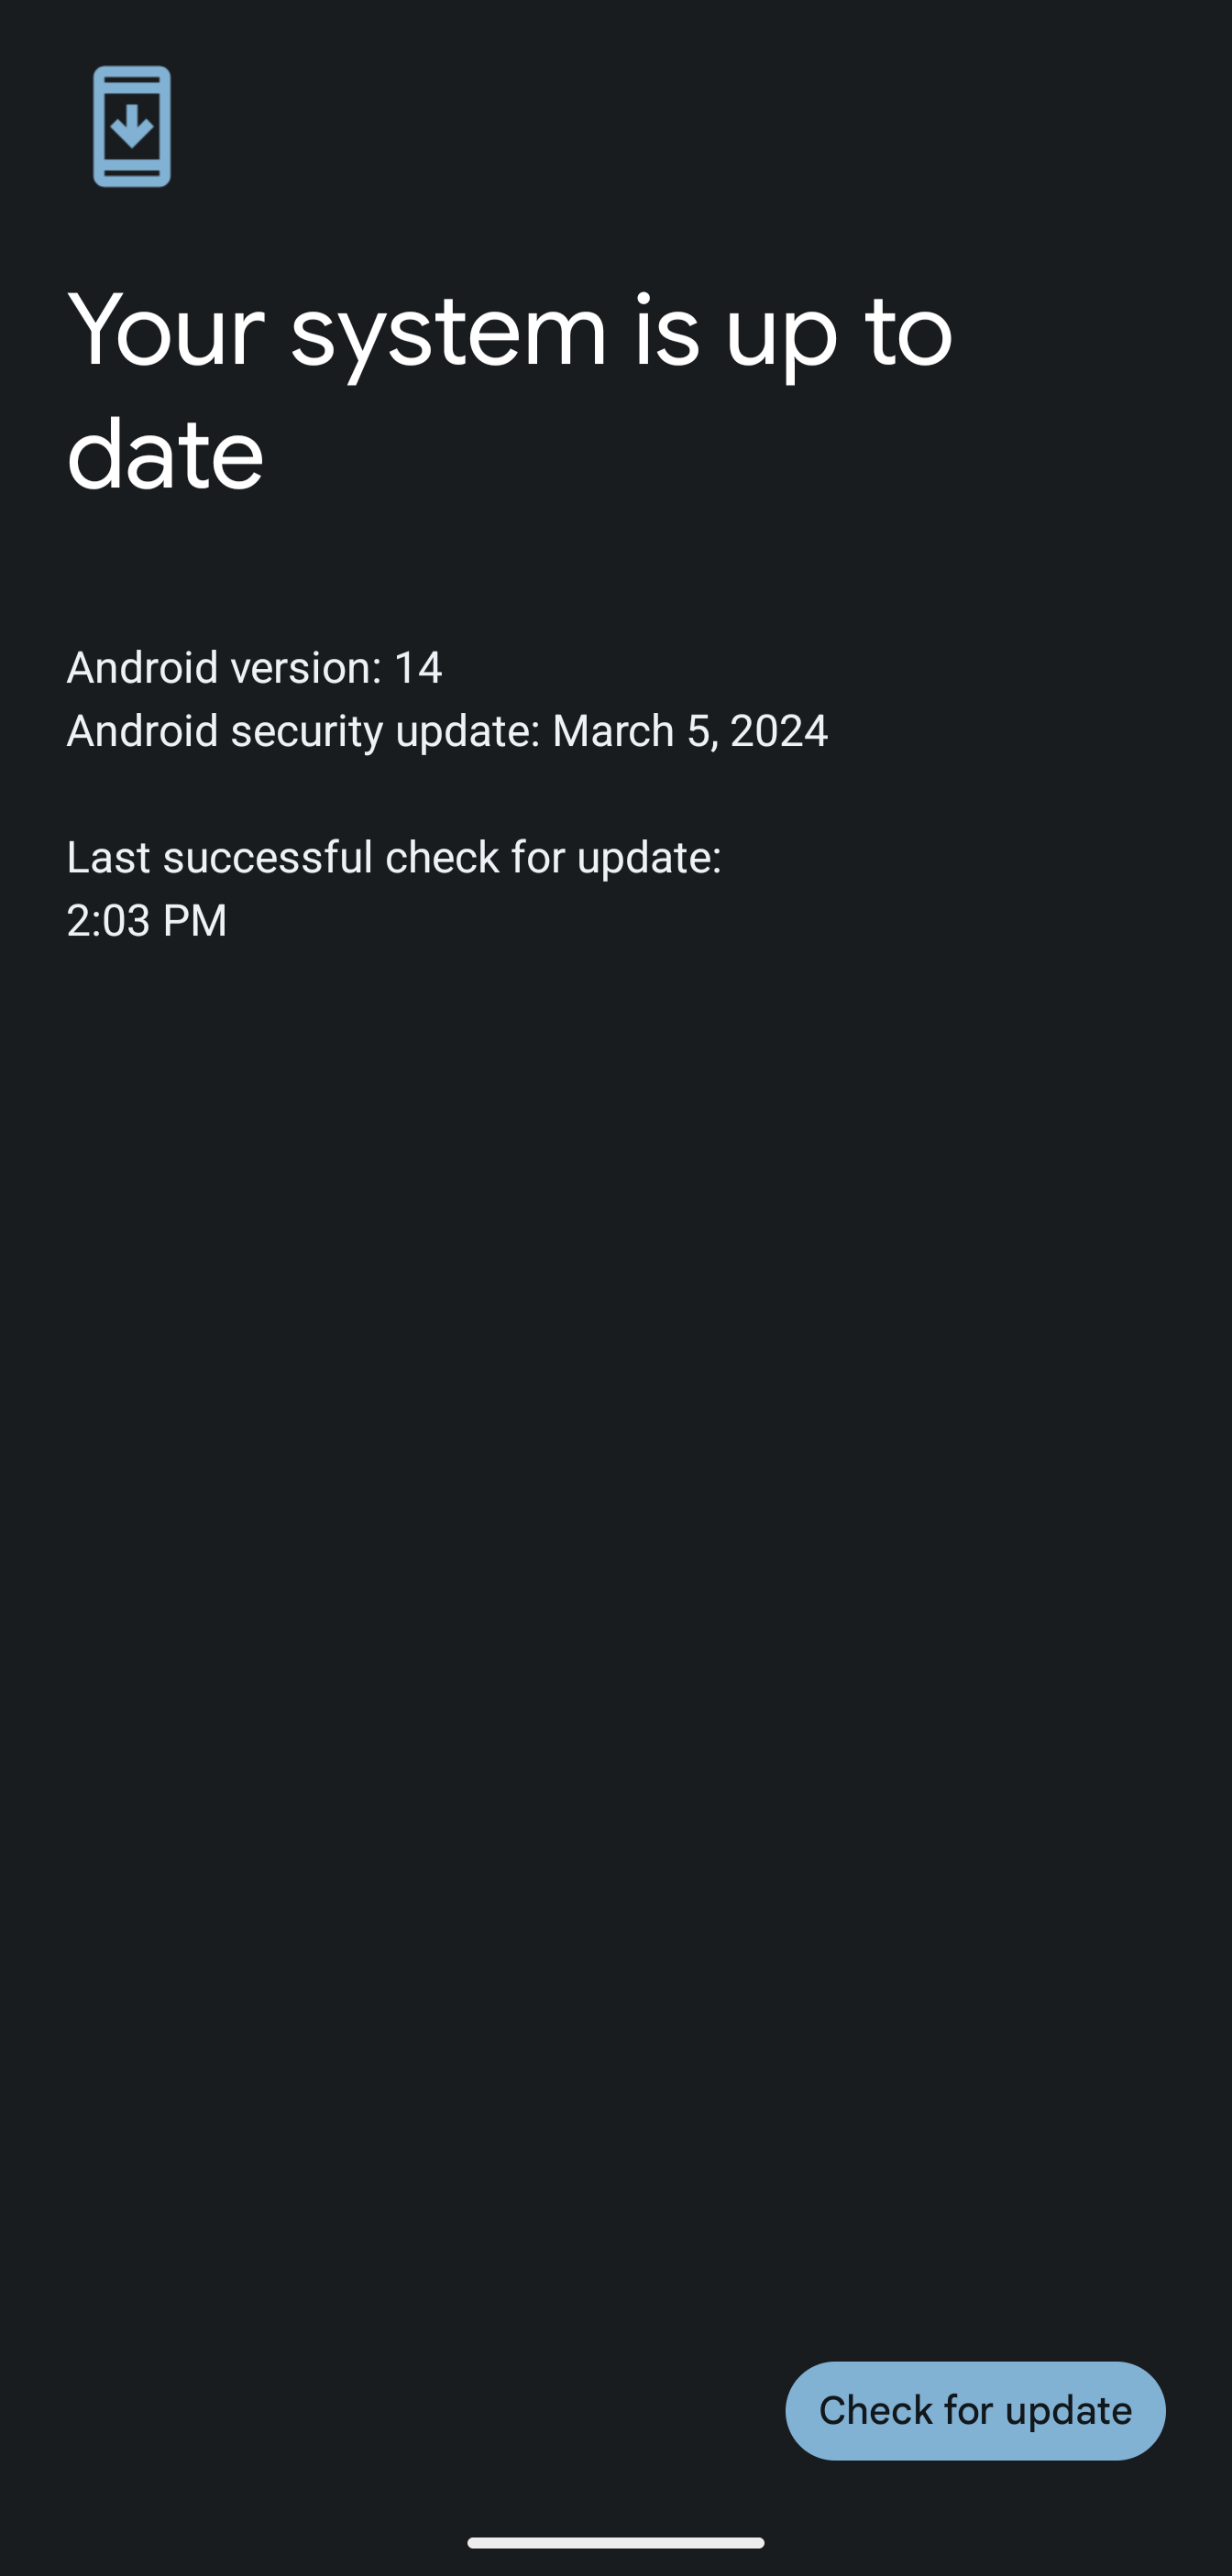
Task: Tap the system update phone icon
Action: [x=132, y=126]
